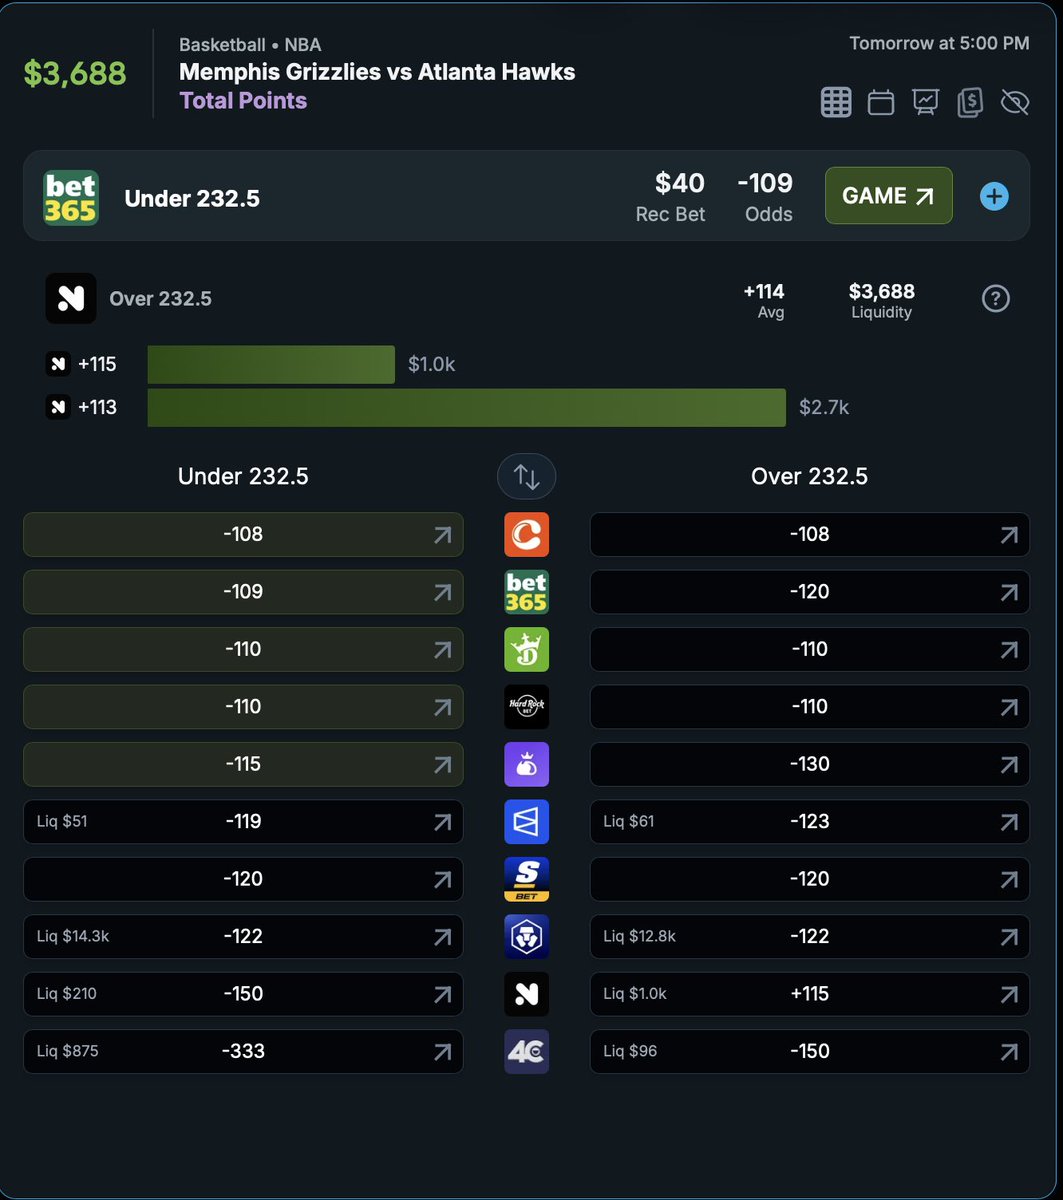Click the bet slips dollar icon
The height and width of the screenshot is (1200, 1063).
tap(969, 102)
